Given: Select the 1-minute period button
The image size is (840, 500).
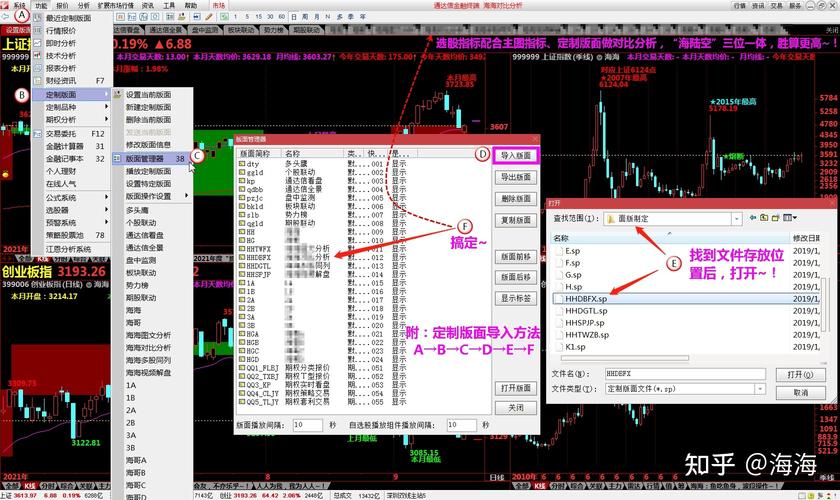Looking at the screenshot, I should 236,17.
